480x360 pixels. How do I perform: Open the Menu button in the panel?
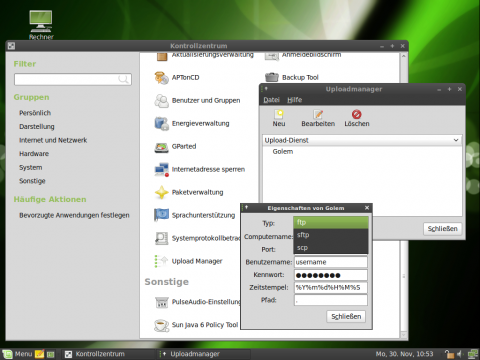pos(18,354)
